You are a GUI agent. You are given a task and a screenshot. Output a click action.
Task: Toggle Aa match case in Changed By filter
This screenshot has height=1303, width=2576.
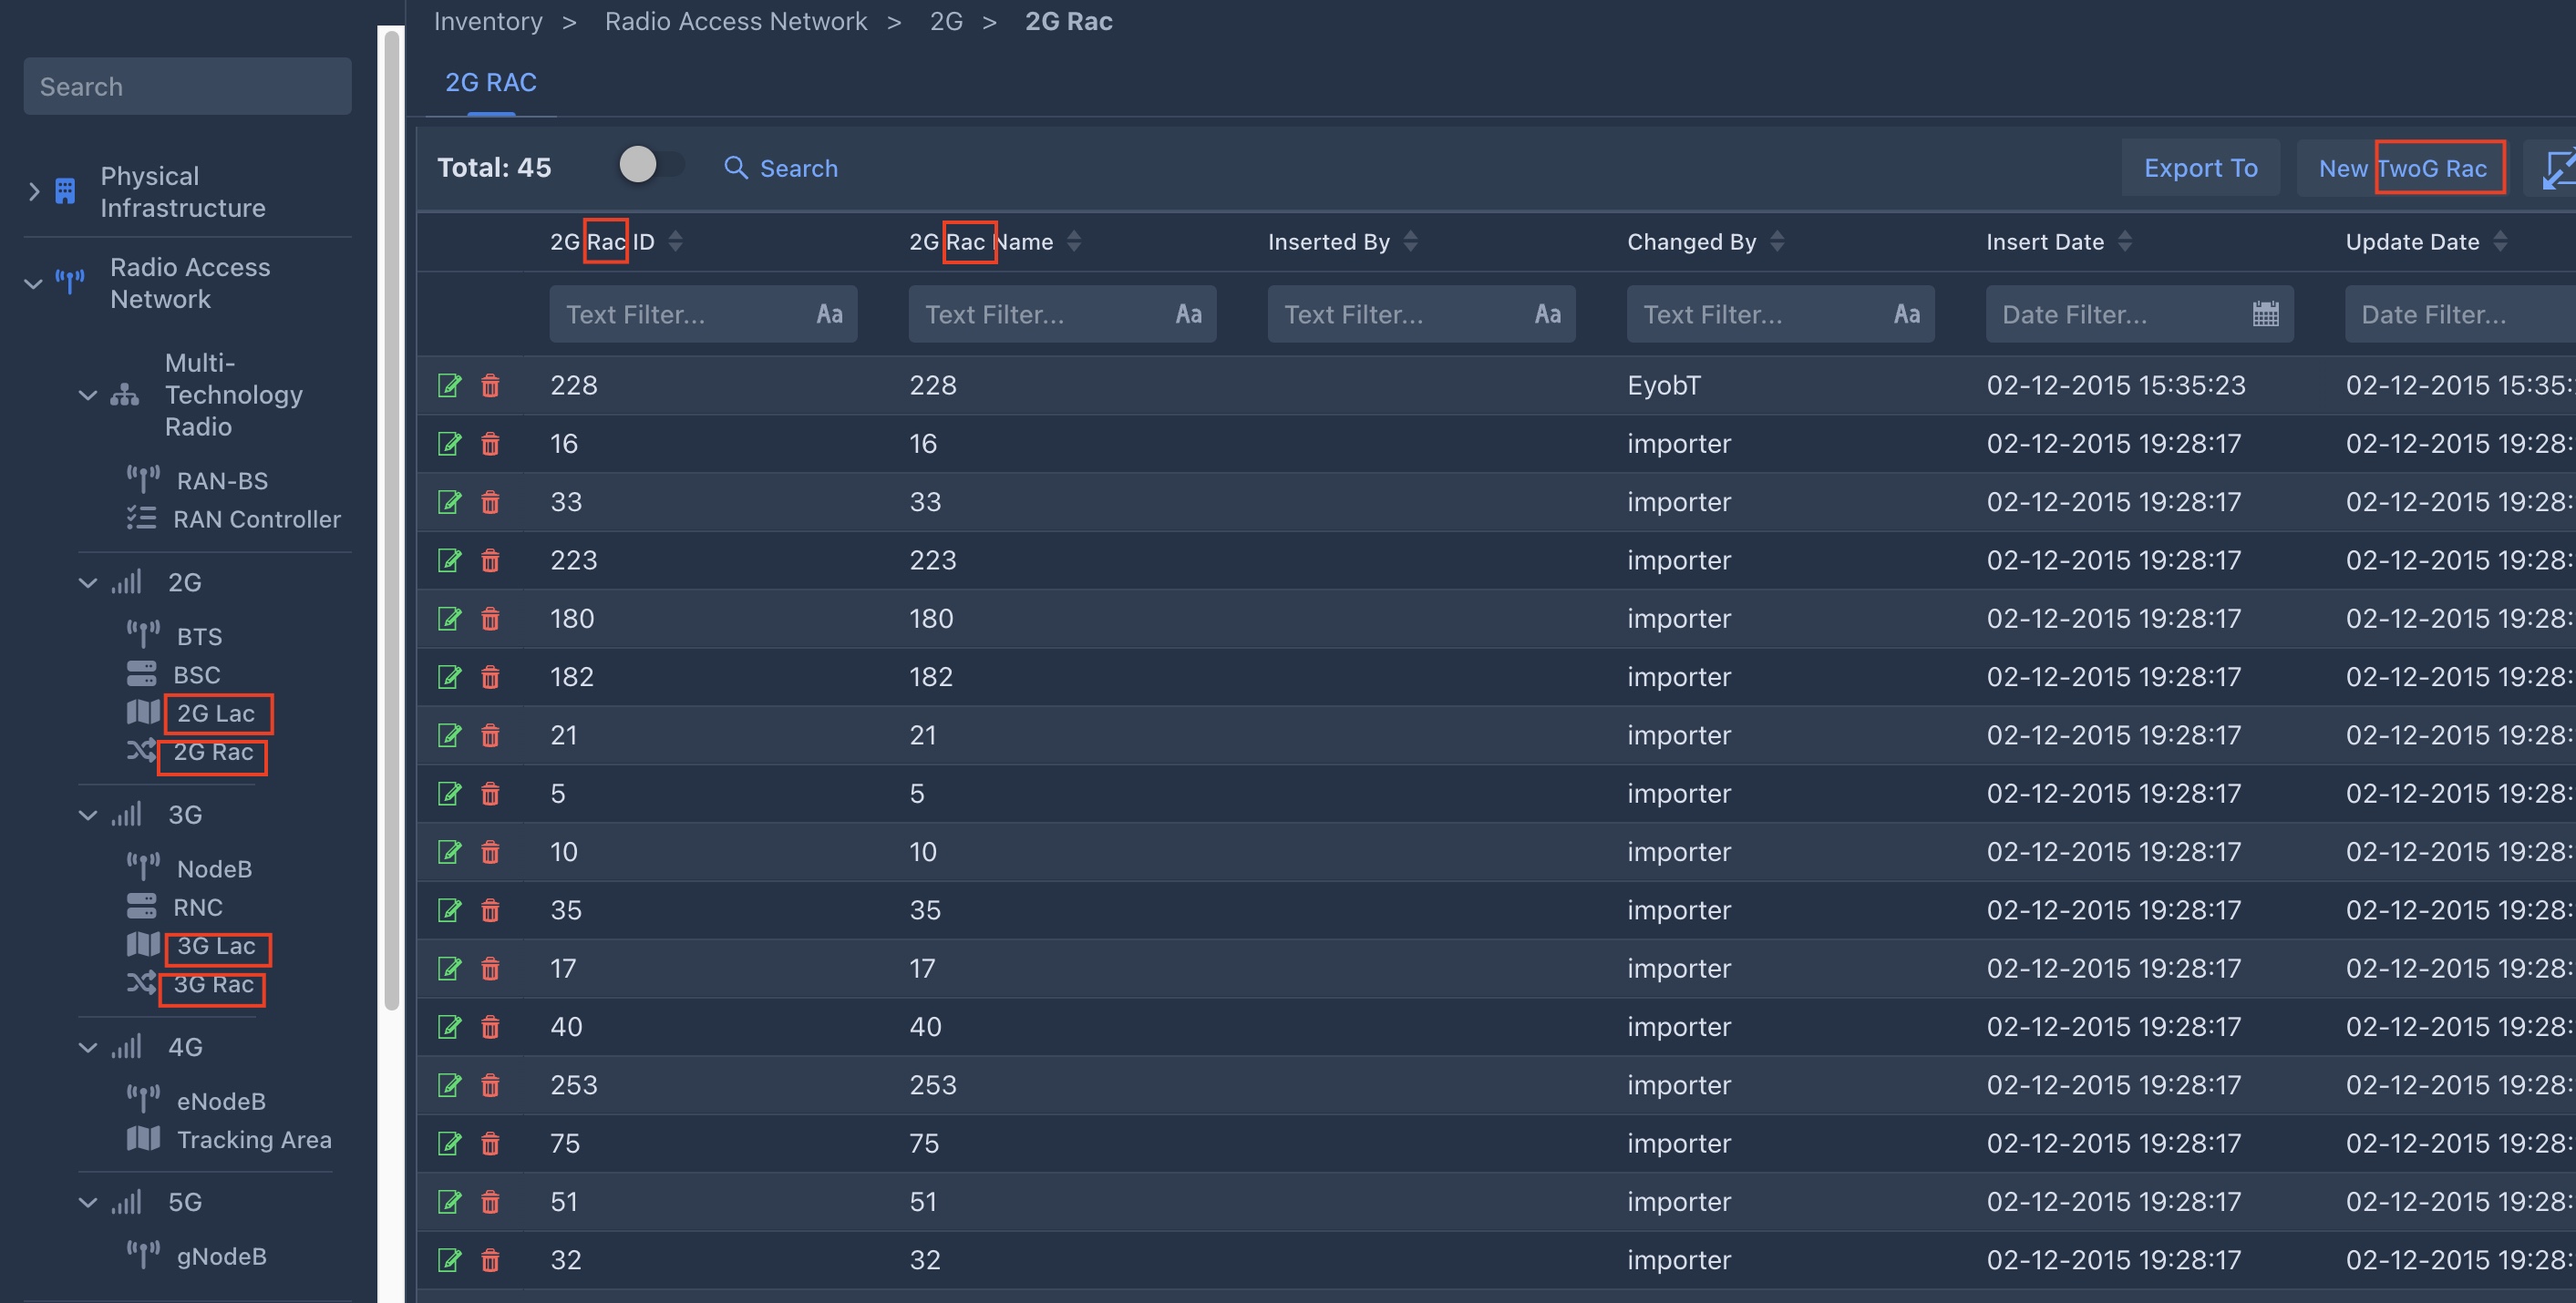click(1906, 314)
